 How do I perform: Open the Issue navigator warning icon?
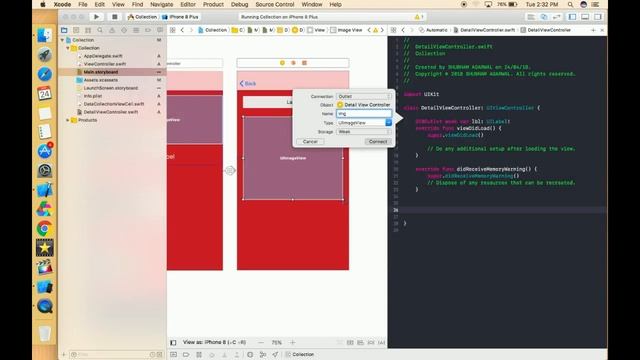(112, 30)
